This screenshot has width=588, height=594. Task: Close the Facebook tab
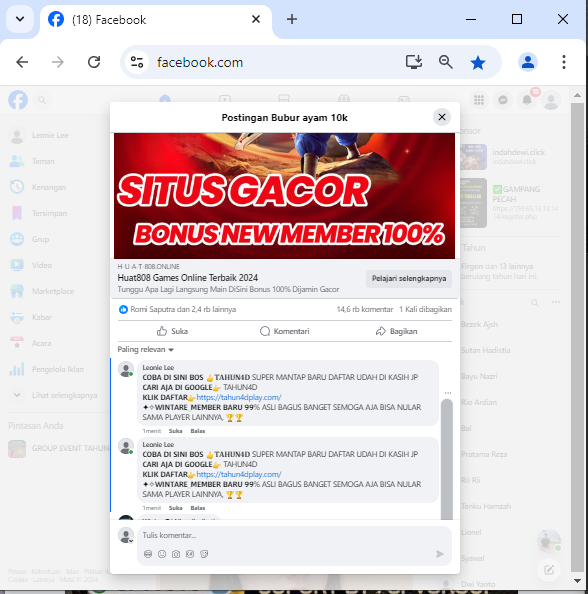pos(256,19)
